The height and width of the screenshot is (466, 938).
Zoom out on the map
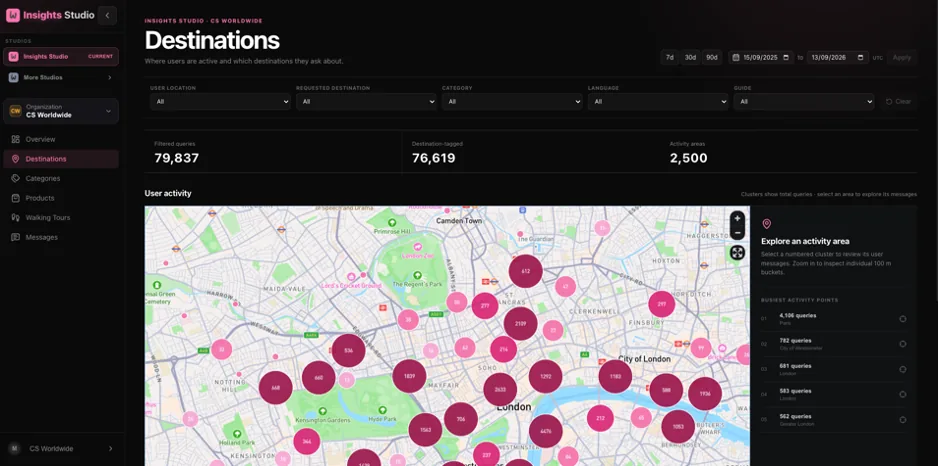[738, 233]
